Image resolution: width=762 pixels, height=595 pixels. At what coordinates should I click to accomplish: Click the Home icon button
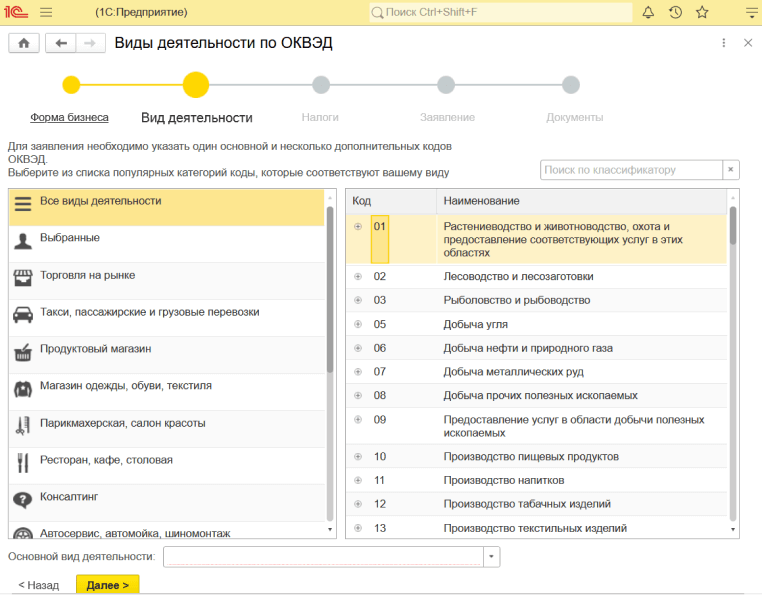pyautogui.click(x=24, y=43)
